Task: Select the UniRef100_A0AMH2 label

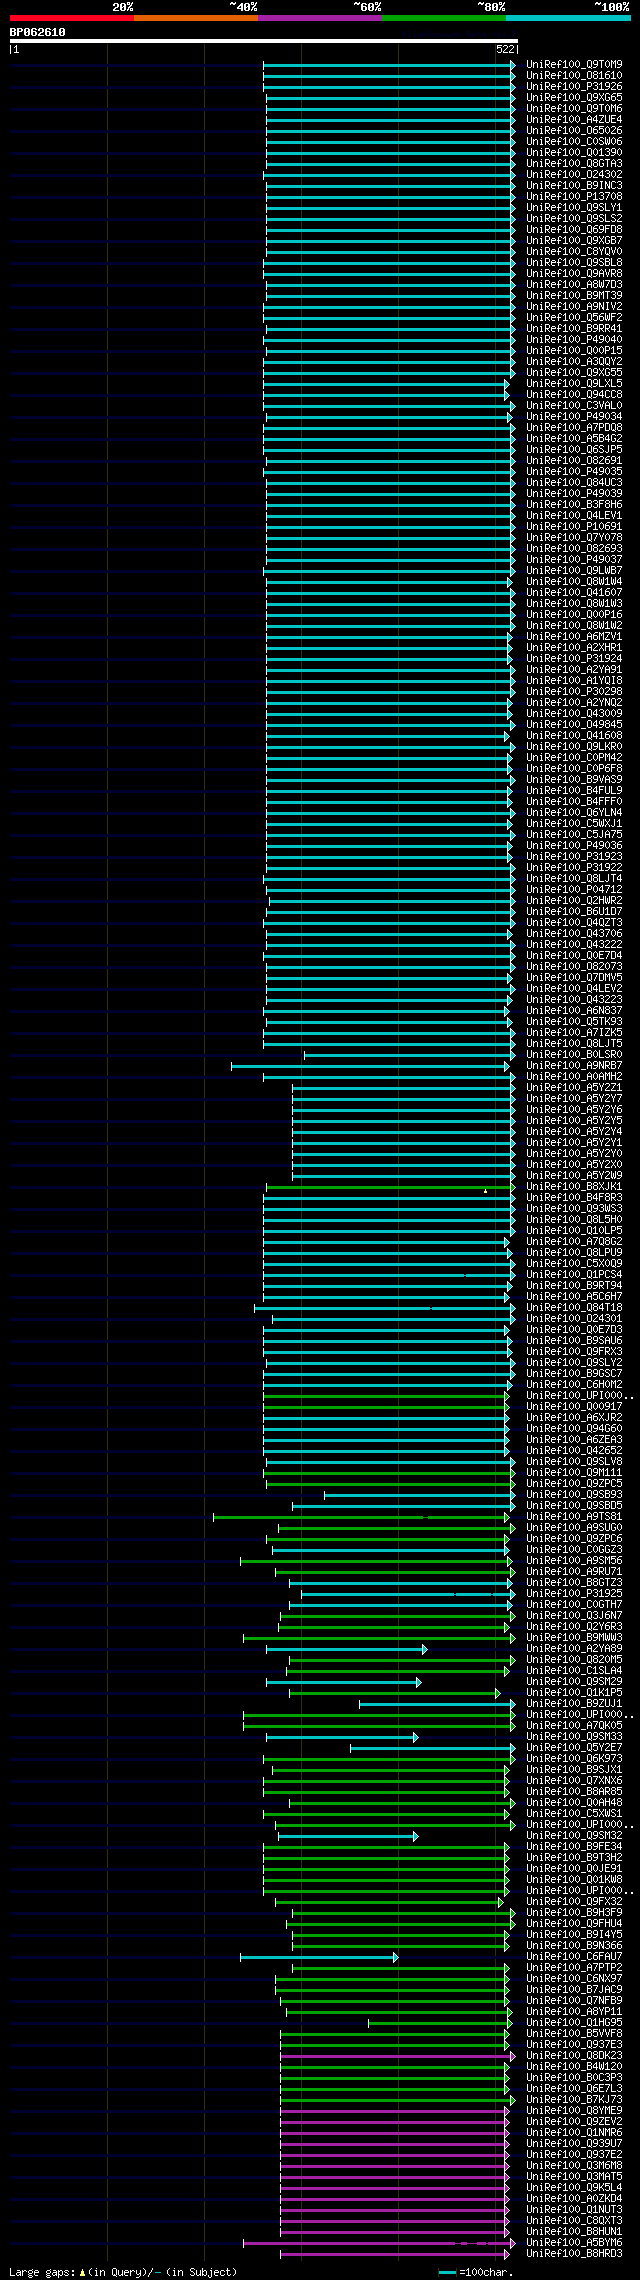Action: (574, 1077)
